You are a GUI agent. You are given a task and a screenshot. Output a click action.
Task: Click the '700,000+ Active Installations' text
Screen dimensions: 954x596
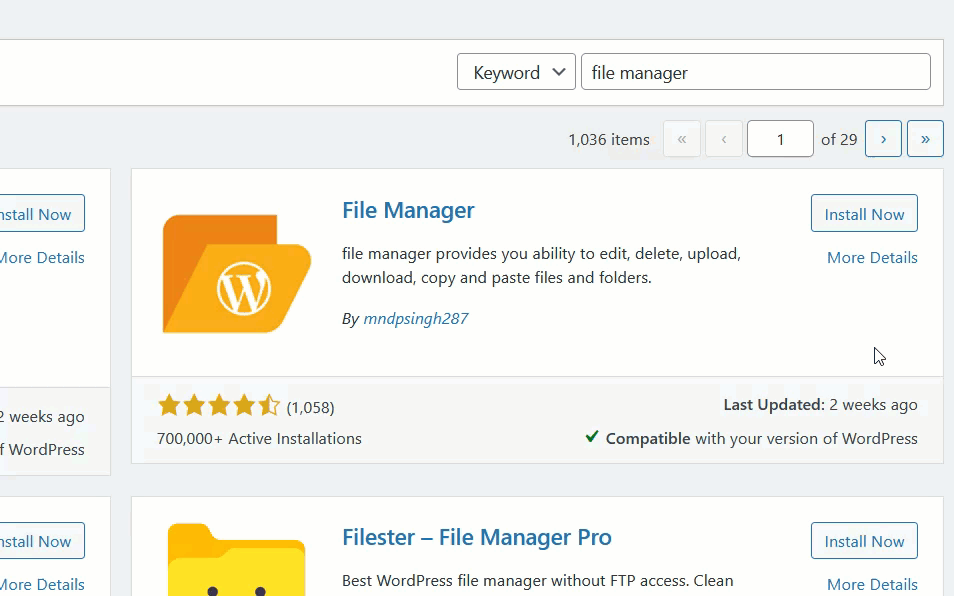(x=259, y=438)
